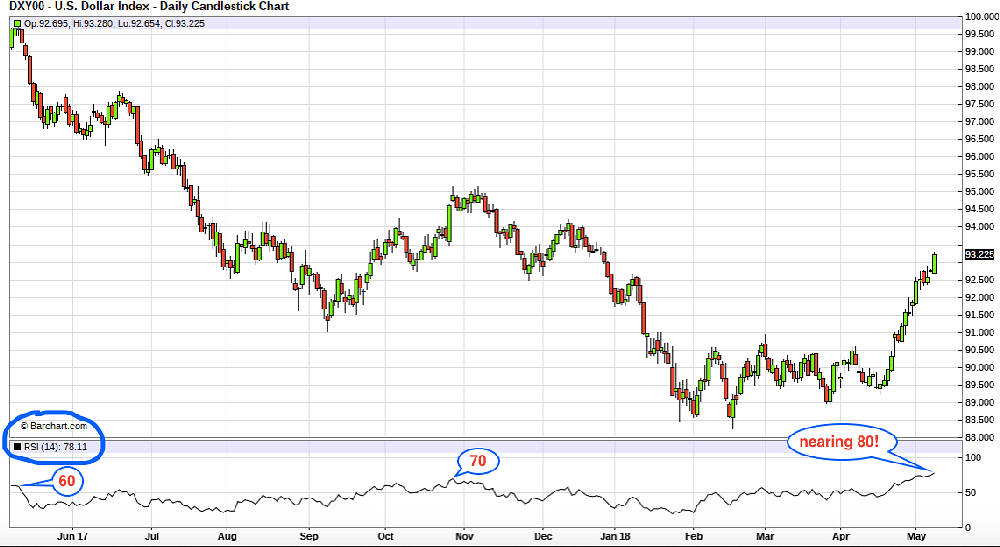1000x547 pixels.
Task: Select the 'Jan 18' label on time axis
Action: pyautogui.click(x=616, y=535)
